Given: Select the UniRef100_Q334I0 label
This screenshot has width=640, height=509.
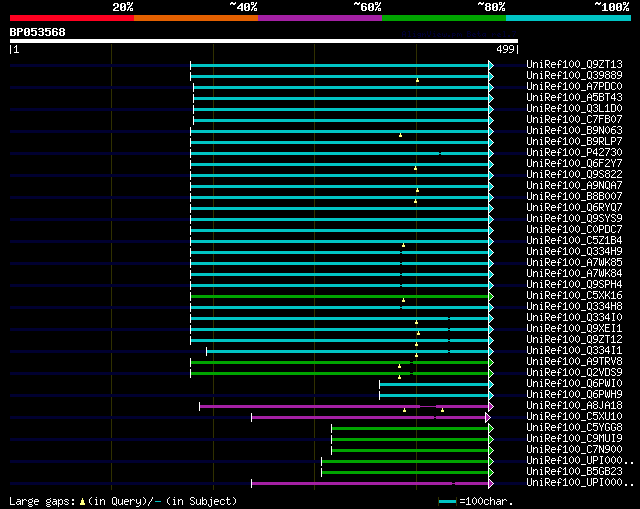Looking at the screenshot, I should [x=574, y=318].
